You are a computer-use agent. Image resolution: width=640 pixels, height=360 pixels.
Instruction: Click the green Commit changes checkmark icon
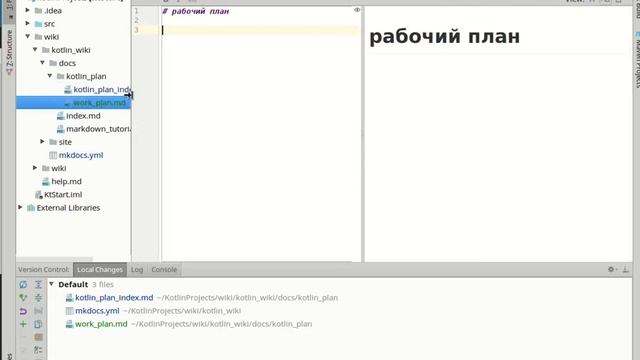[x=23, y=298]
